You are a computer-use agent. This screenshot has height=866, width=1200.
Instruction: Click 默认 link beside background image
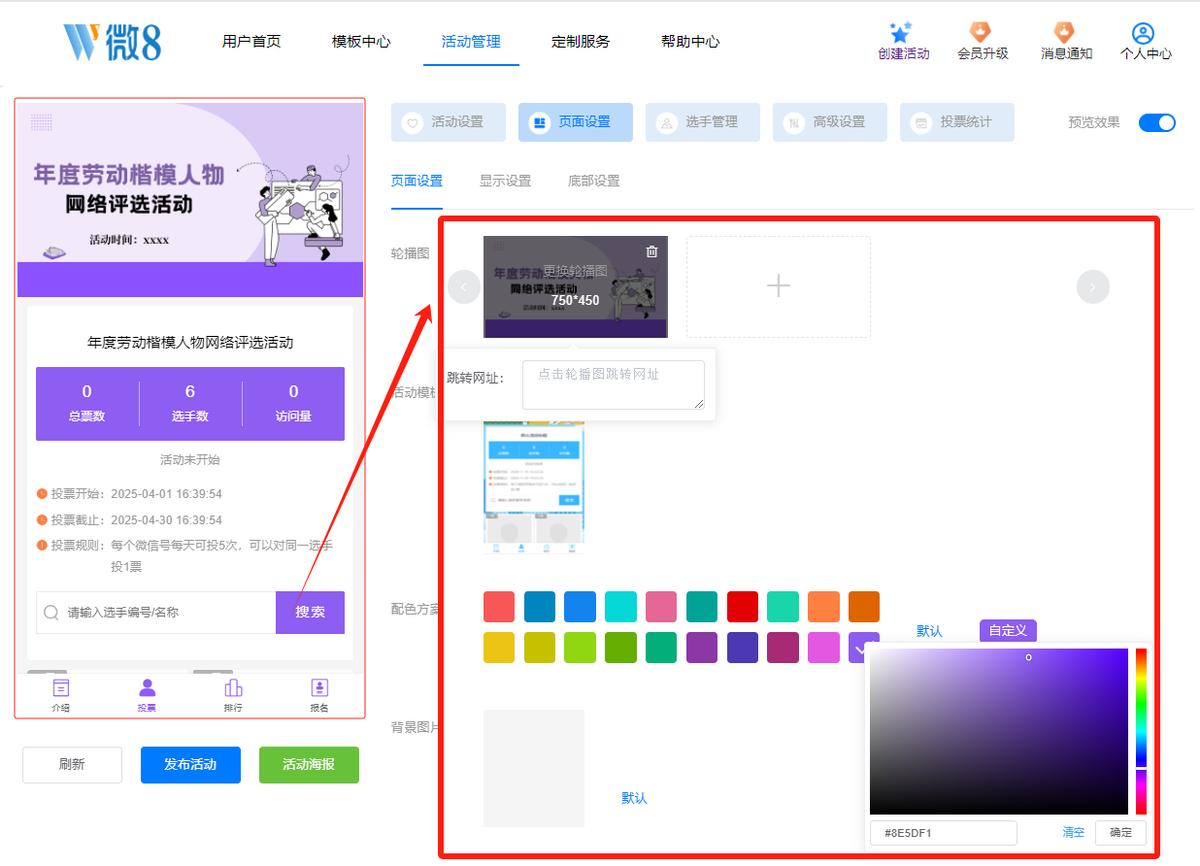tap(634, 798)
